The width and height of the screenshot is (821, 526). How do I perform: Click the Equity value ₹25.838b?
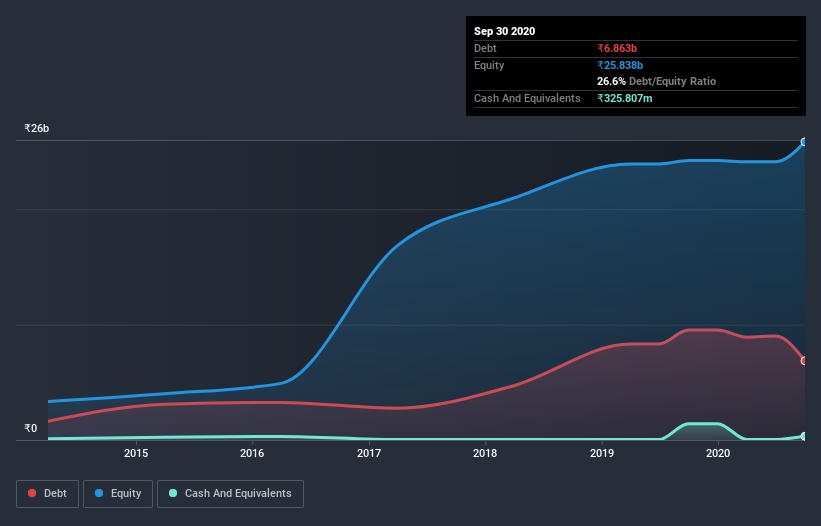(x=620, y=65)
